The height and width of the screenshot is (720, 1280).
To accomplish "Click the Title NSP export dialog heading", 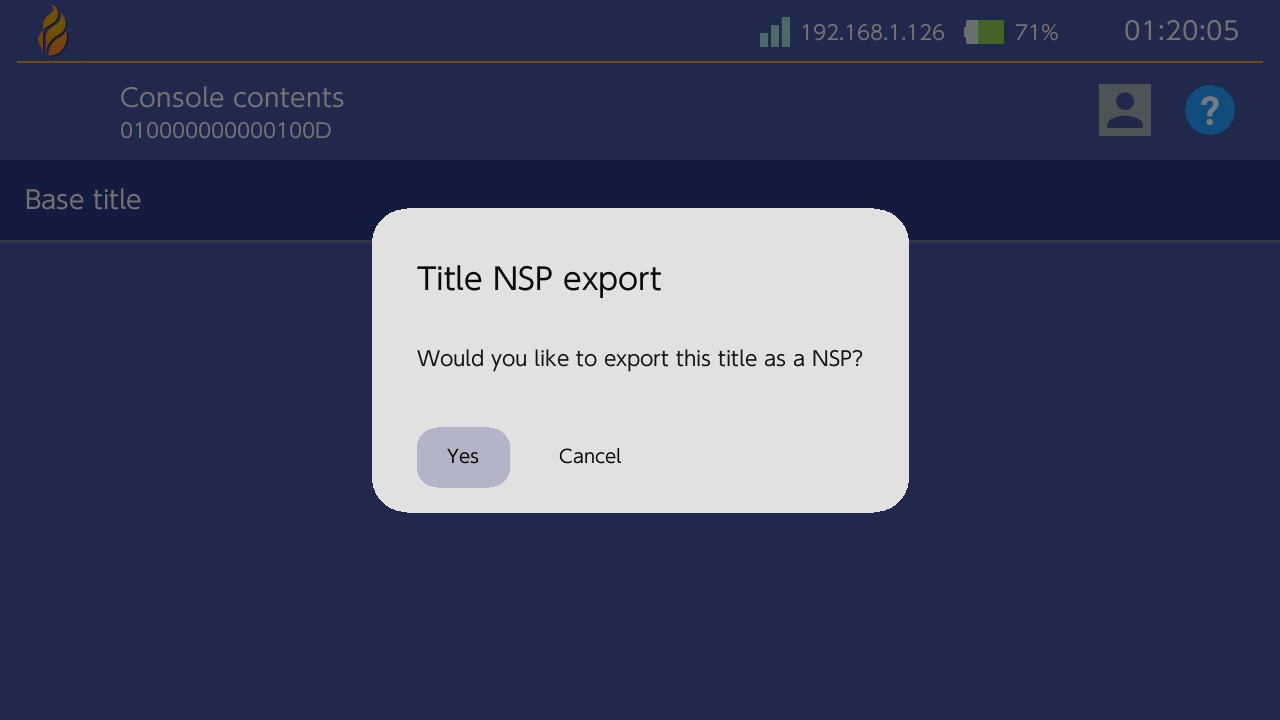I will tap(539, 279).
